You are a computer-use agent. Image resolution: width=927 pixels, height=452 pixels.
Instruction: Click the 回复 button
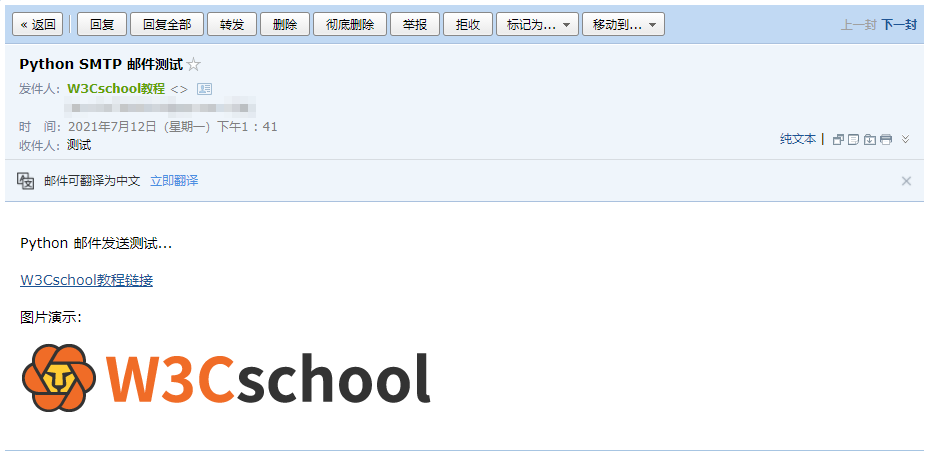(102, 24)
